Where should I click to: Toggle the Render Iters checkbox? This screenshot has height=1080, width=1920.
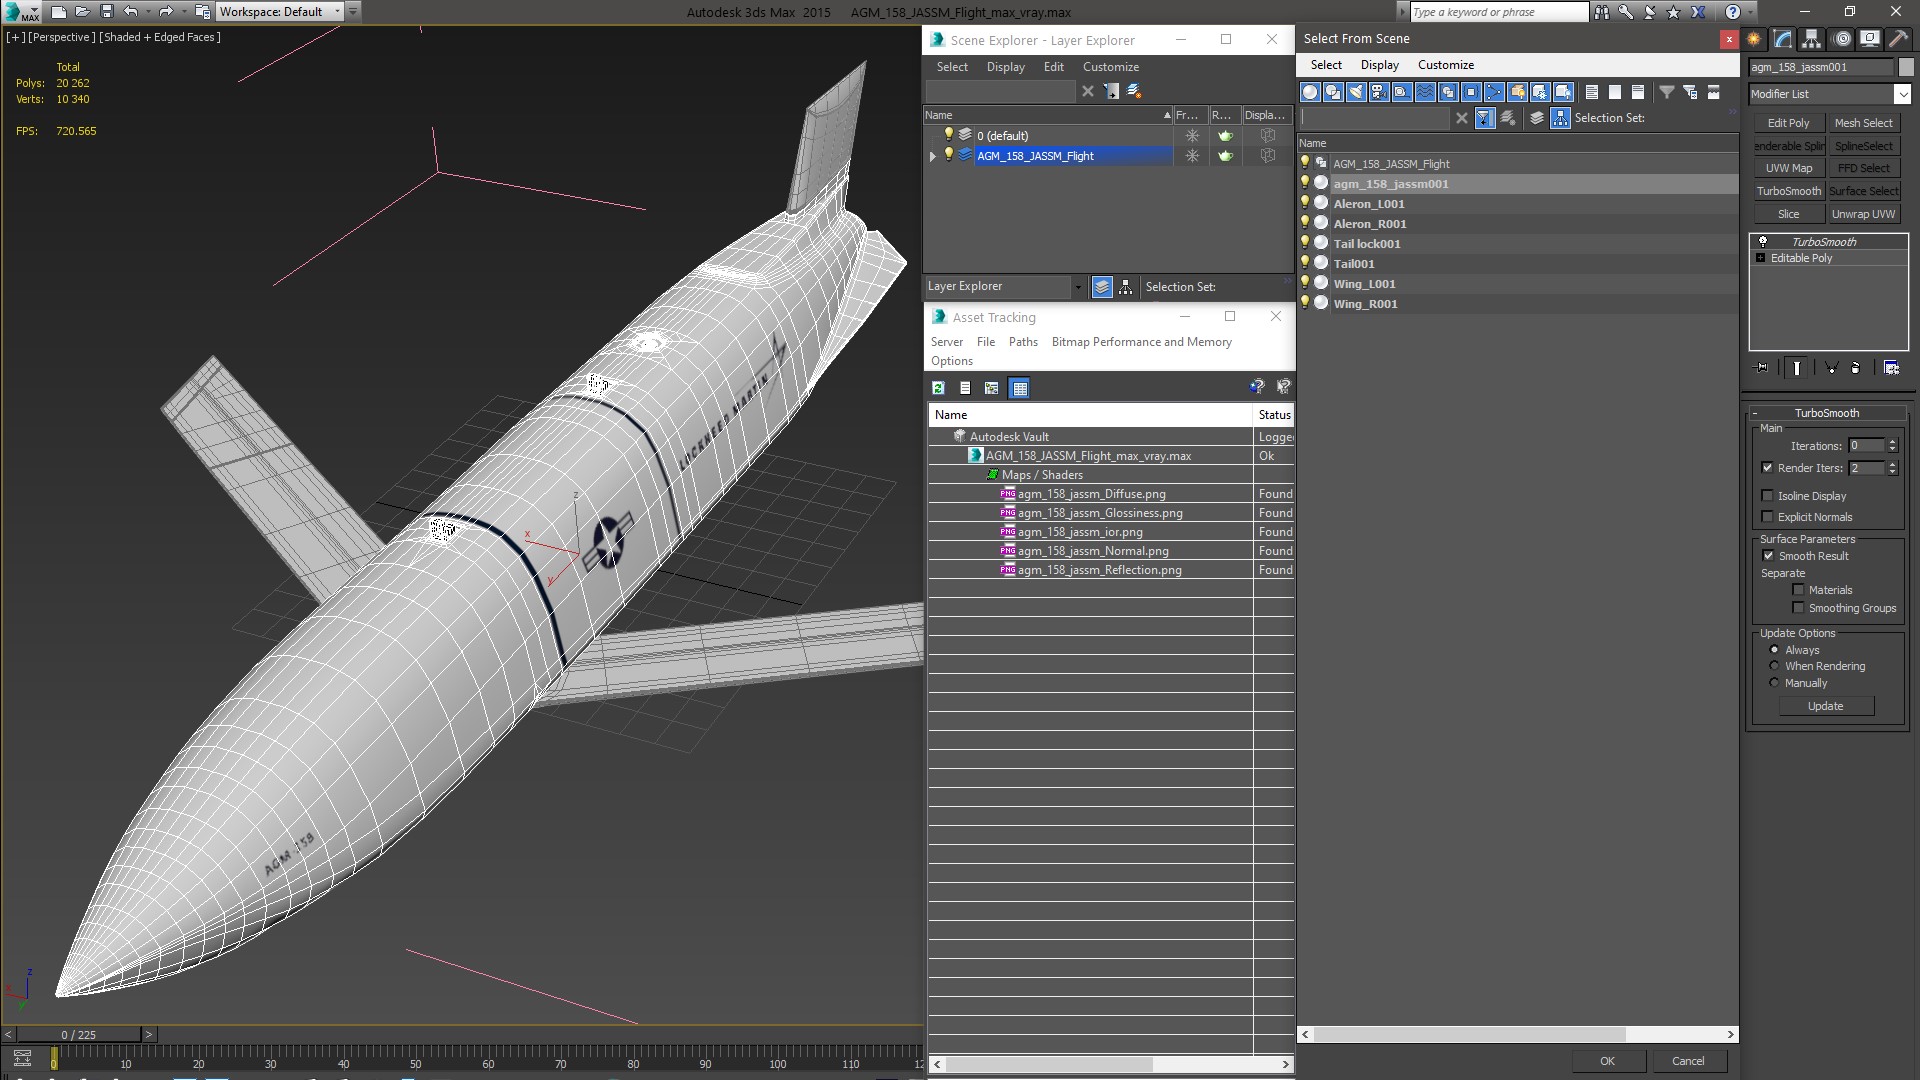pyautogui.click(x=1767, y=468)
